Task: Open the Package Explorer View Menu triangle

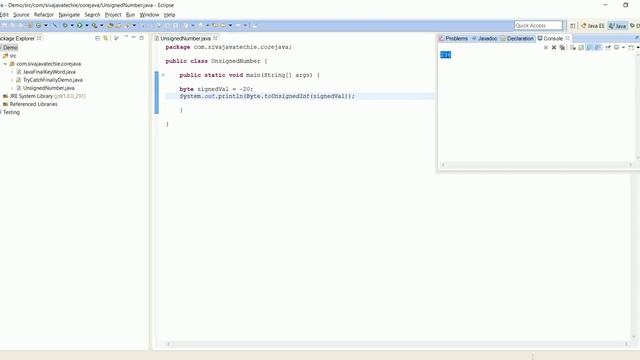Action: point(126,37)
